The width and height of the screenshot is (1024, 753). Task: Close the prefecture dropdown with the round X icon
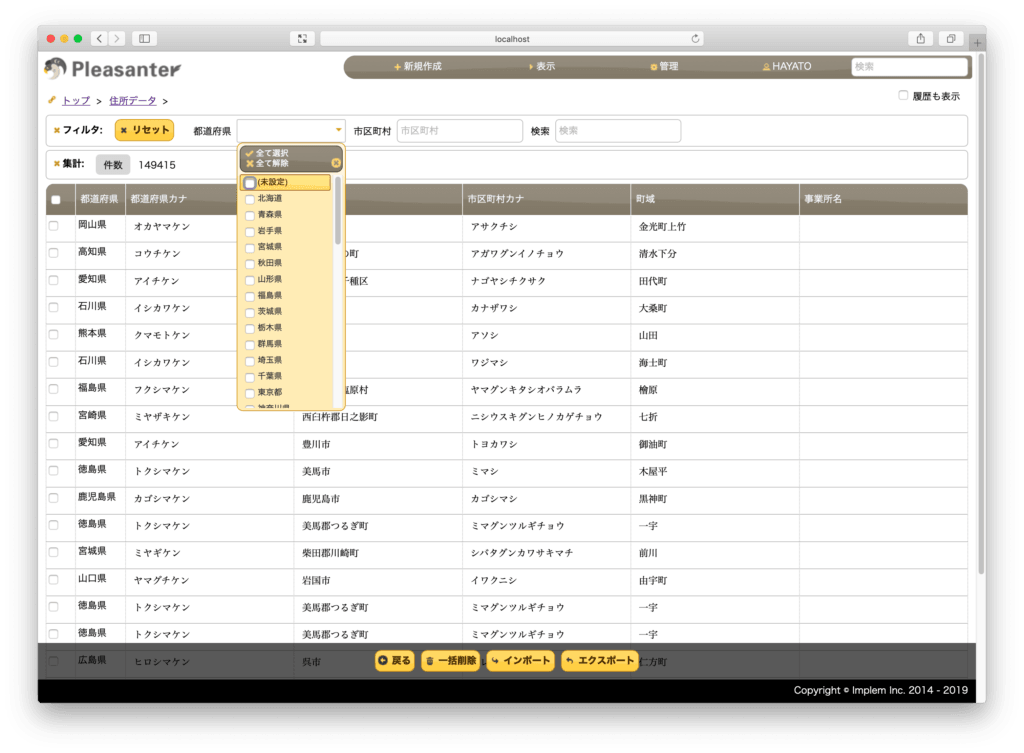point(336,163)
